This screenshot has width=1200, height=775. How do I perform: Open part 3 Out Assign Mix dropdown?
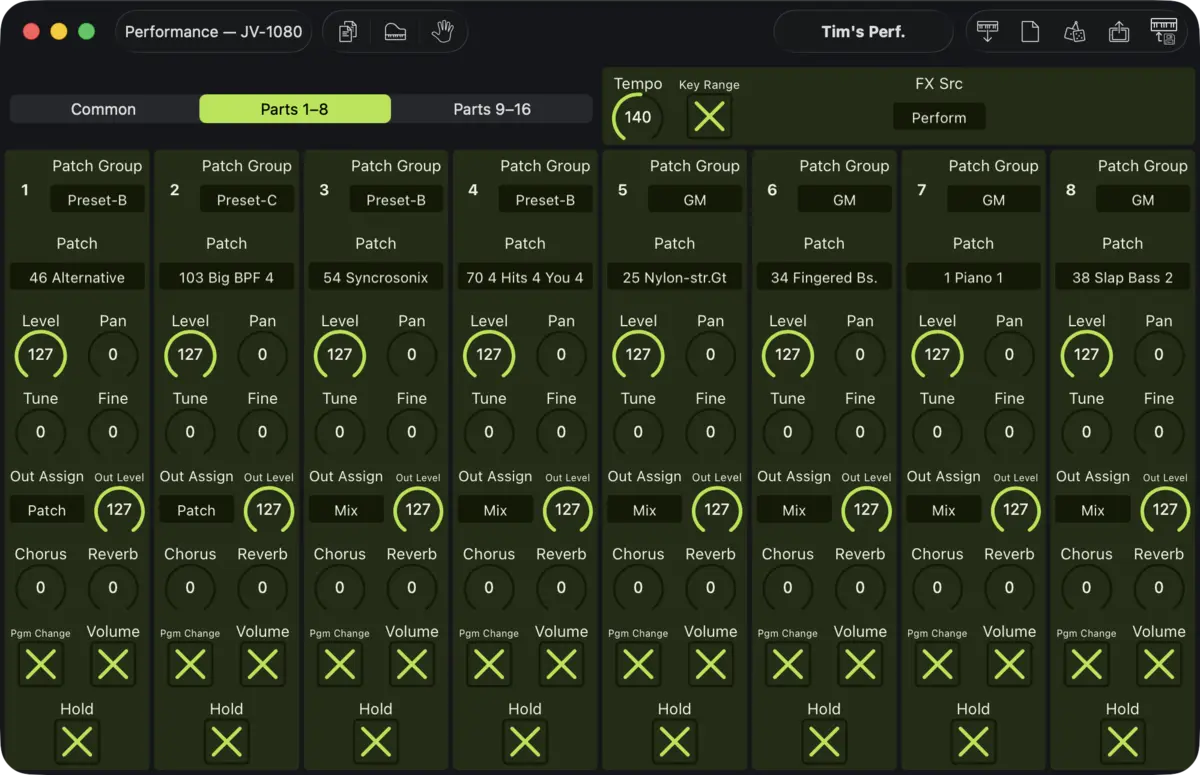coord(345,510)
